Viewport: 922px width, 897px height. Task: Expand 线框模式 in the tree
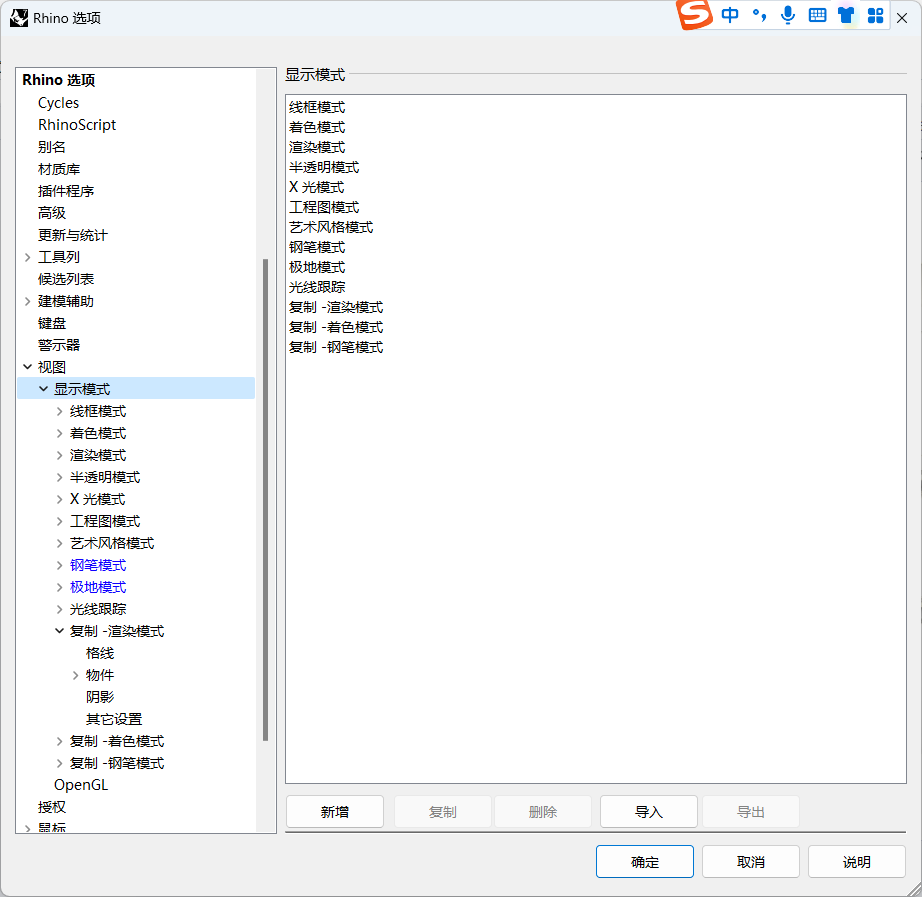[59, 411]
